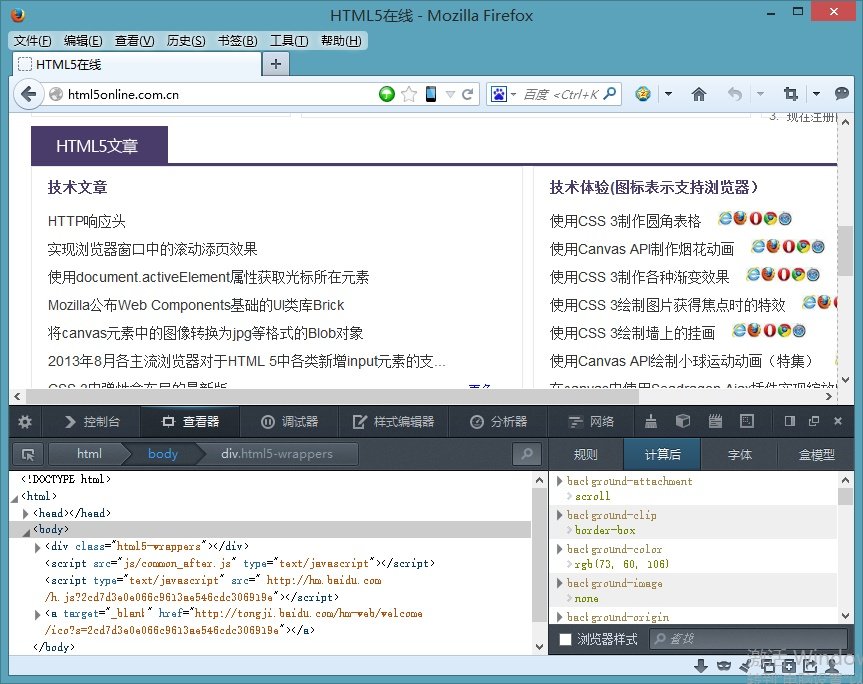The image size is (863, 684).
Task: Click the HTML5文章 section heading tab
Action: point(99,146)
